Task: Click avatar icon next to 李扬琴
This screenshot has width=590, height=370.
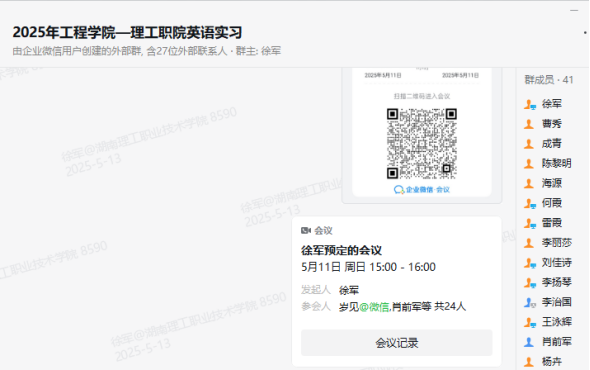Action: click(x=530, y=283)
